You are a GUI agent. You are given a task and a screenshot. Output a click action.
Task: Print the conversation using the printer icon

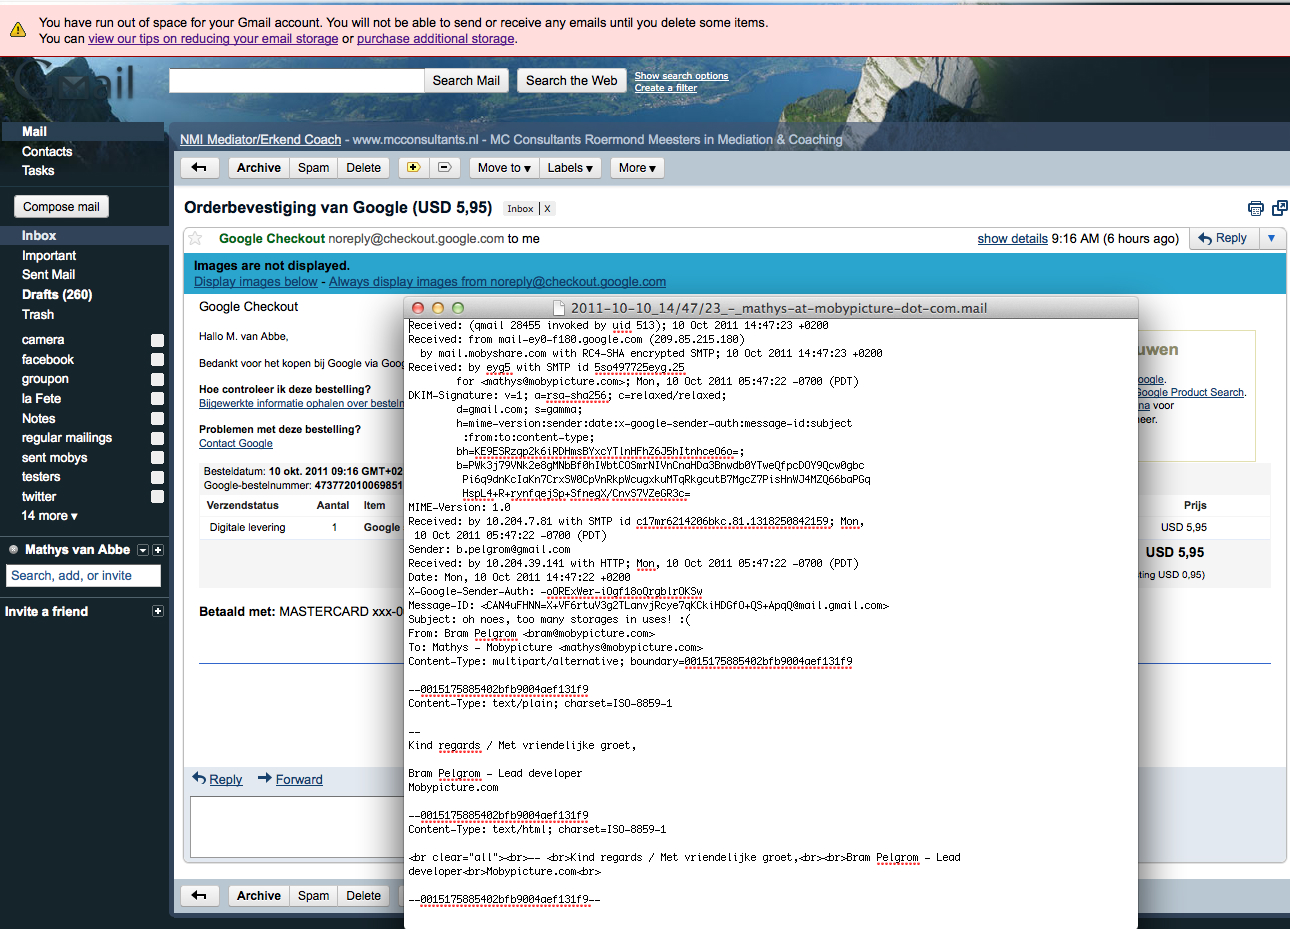pyautogui.click(x=1255, y=208)
